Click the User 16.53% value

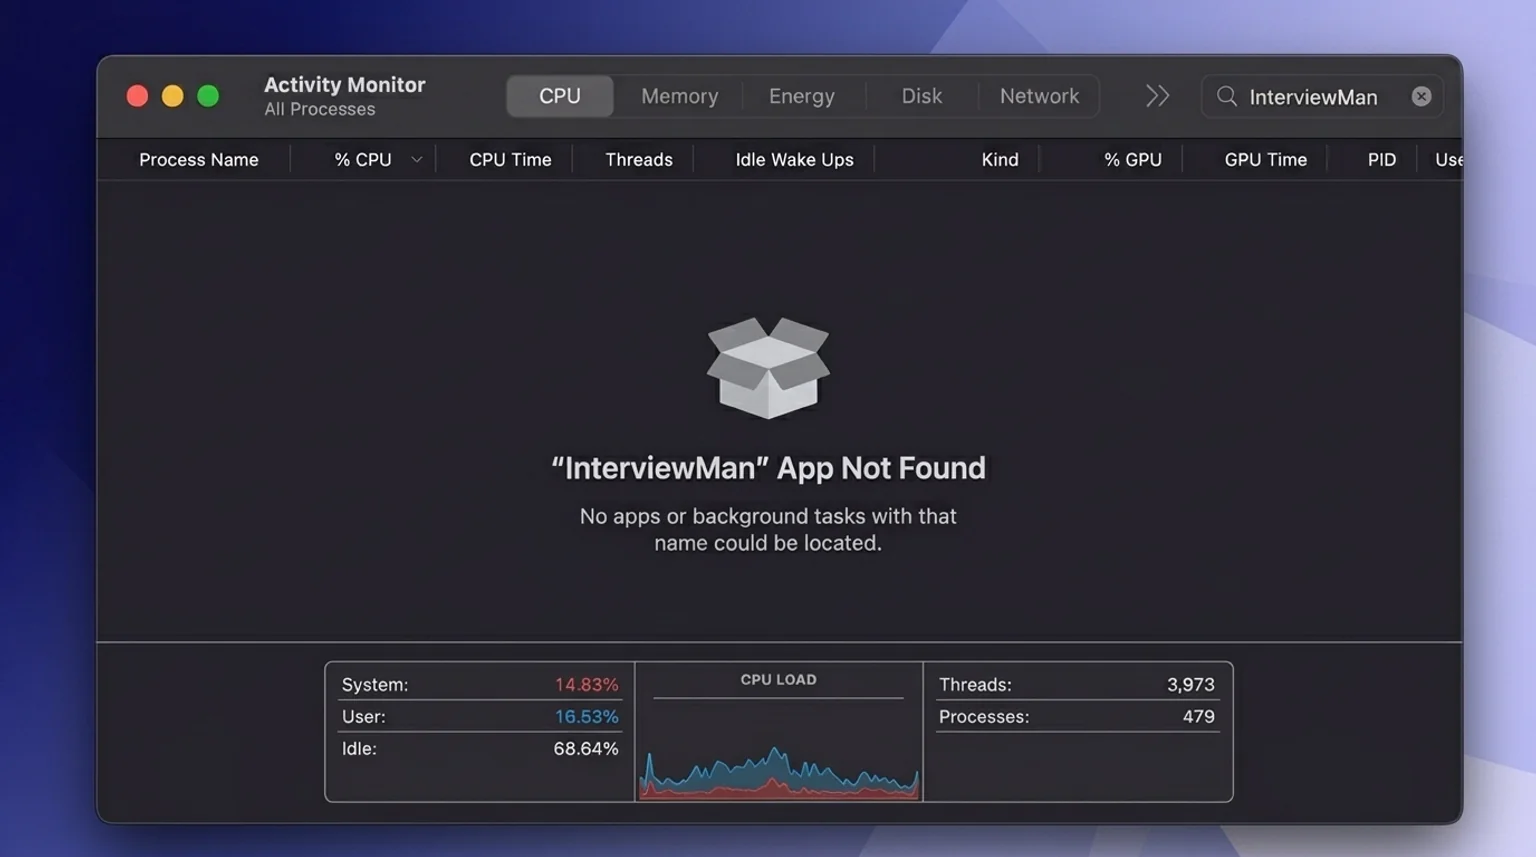click(586, 717)
